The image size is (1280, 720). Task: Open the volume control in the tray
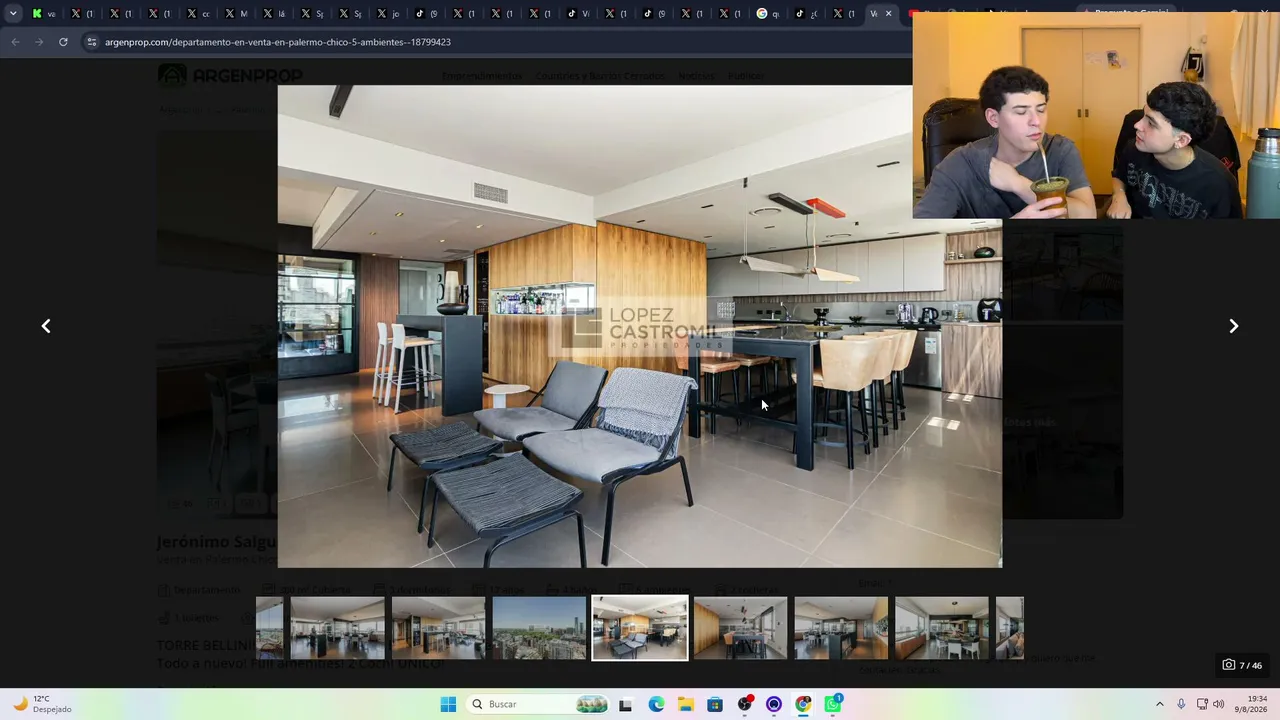[x=1218, y=704]
